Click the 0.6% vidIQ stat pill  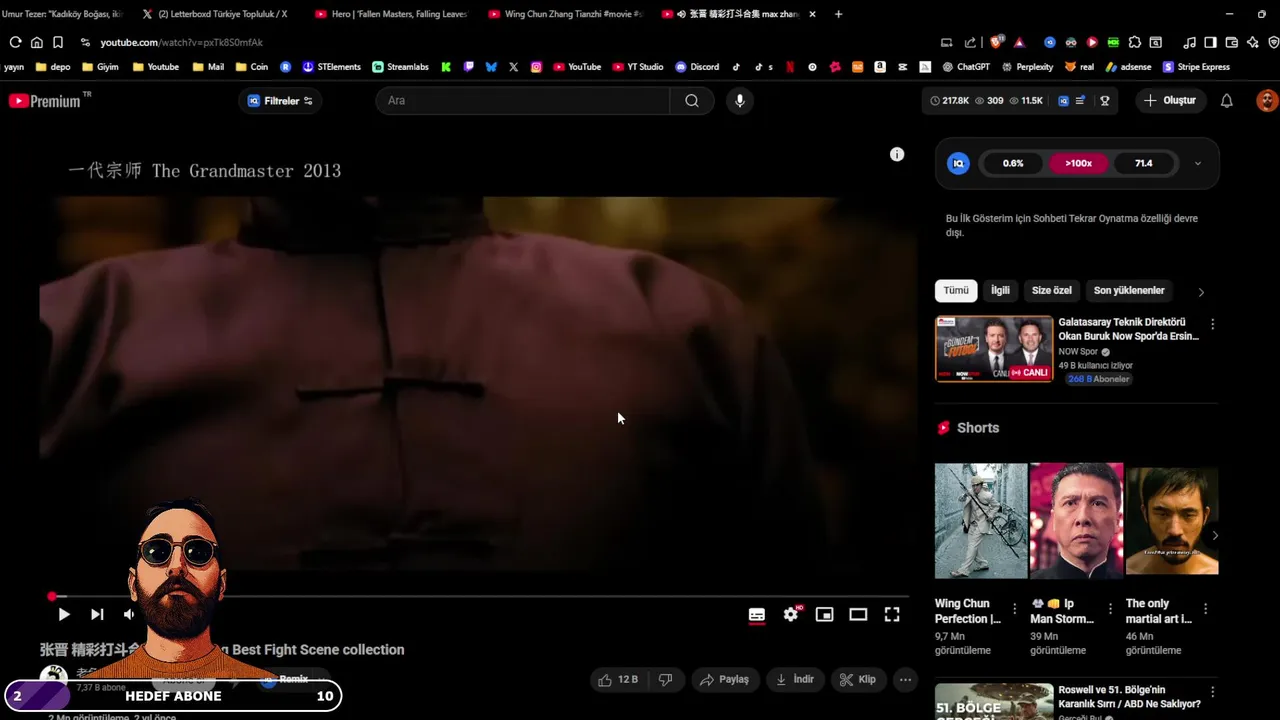[1013, 163]
